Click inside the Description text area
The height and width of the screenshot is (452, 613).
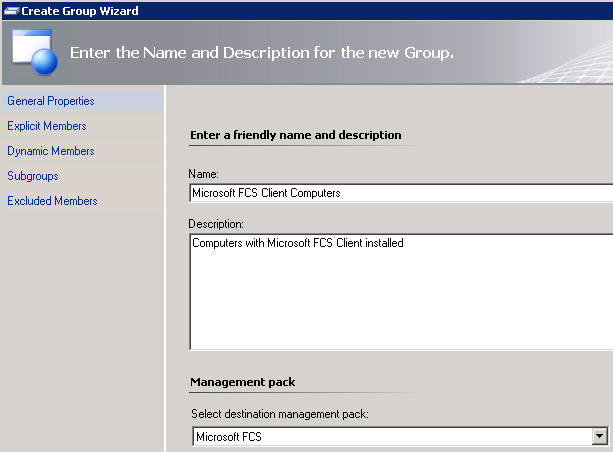point(401,292)
